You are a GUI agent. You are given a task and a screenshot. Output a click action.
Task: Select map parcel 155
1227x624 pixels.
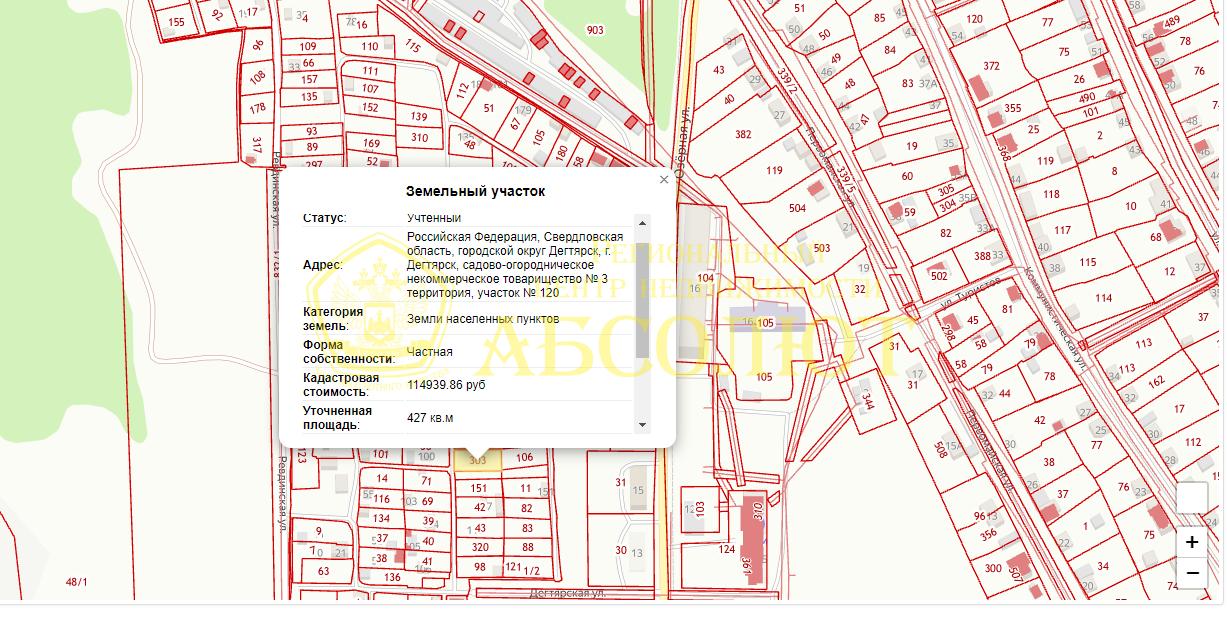pos(177,22)
